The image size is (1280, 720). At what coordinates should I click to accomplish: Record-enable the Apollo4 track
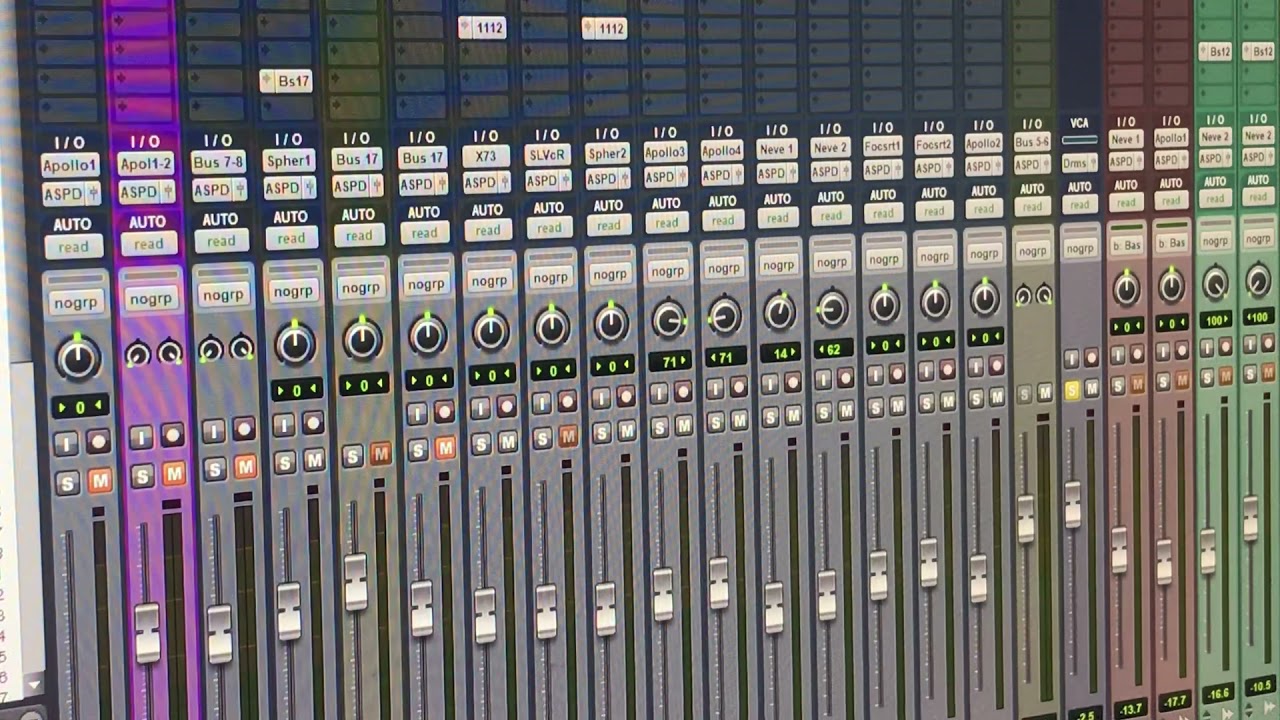(x=739, y=387)
